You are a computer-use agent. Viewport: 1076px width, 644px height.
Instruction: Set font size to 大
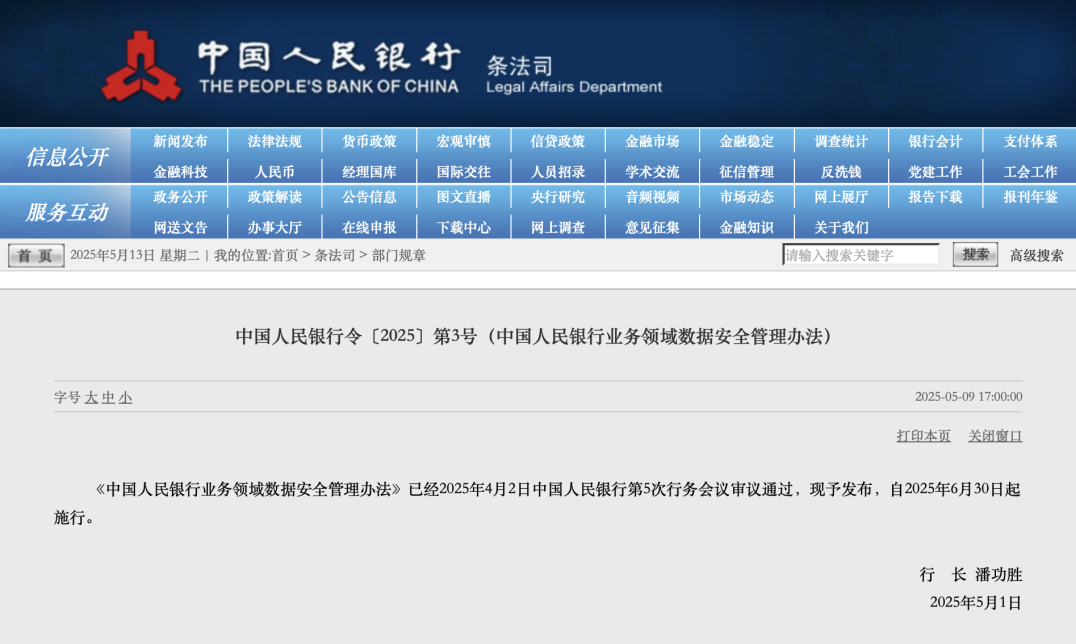(x=91, y=398)
